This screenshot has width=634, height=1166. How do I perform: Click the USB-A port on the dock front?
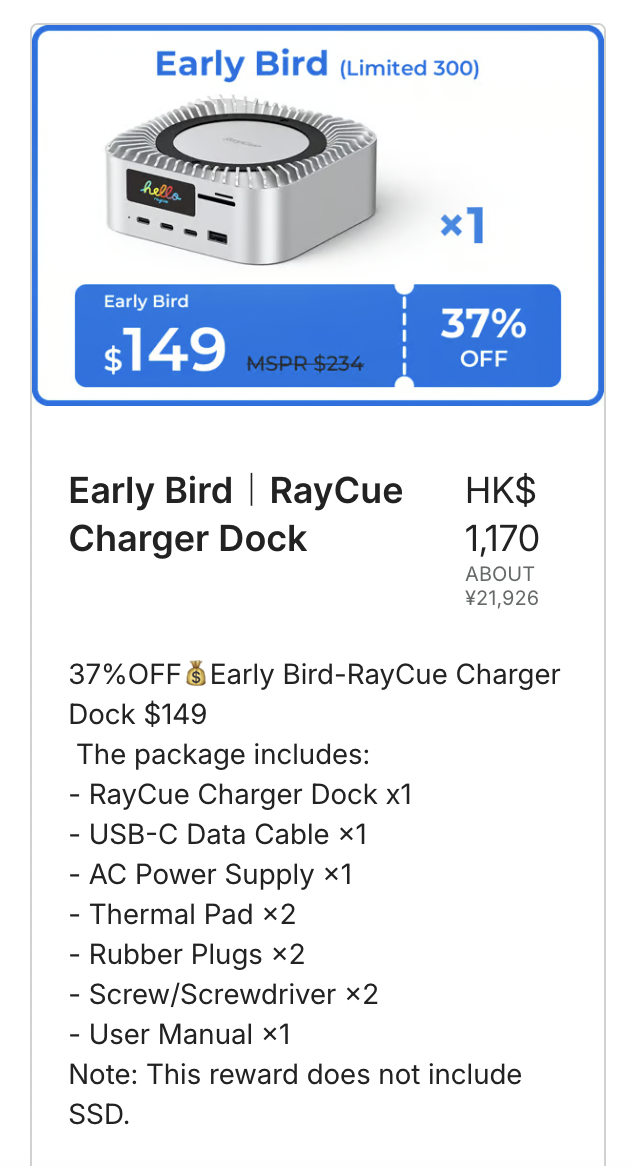(218, 239)
